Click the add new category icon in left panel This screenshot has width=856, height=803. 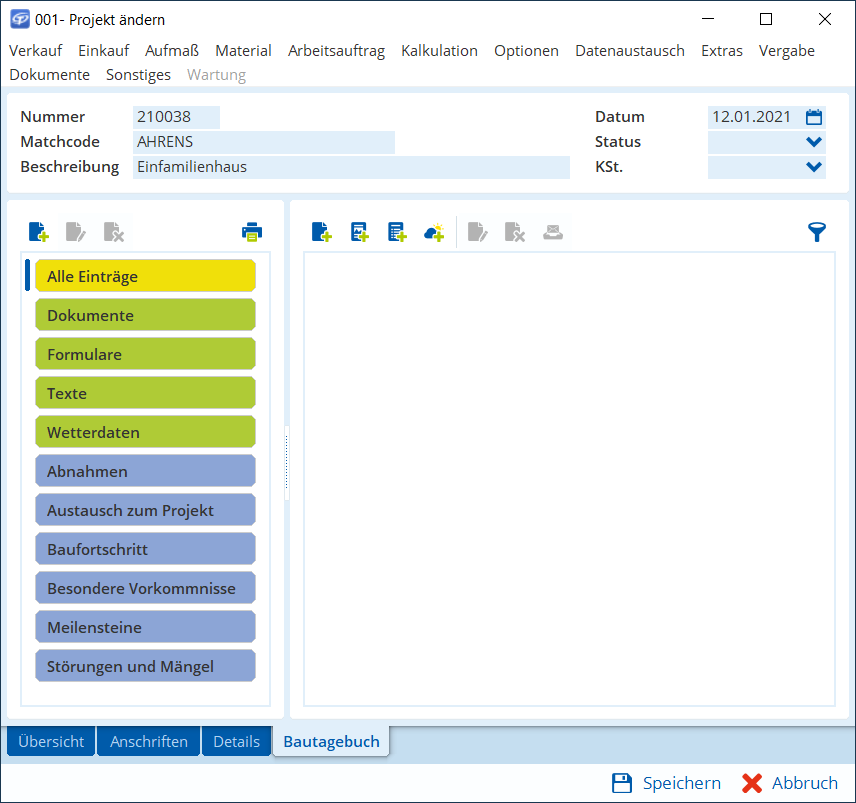[39, 232]
